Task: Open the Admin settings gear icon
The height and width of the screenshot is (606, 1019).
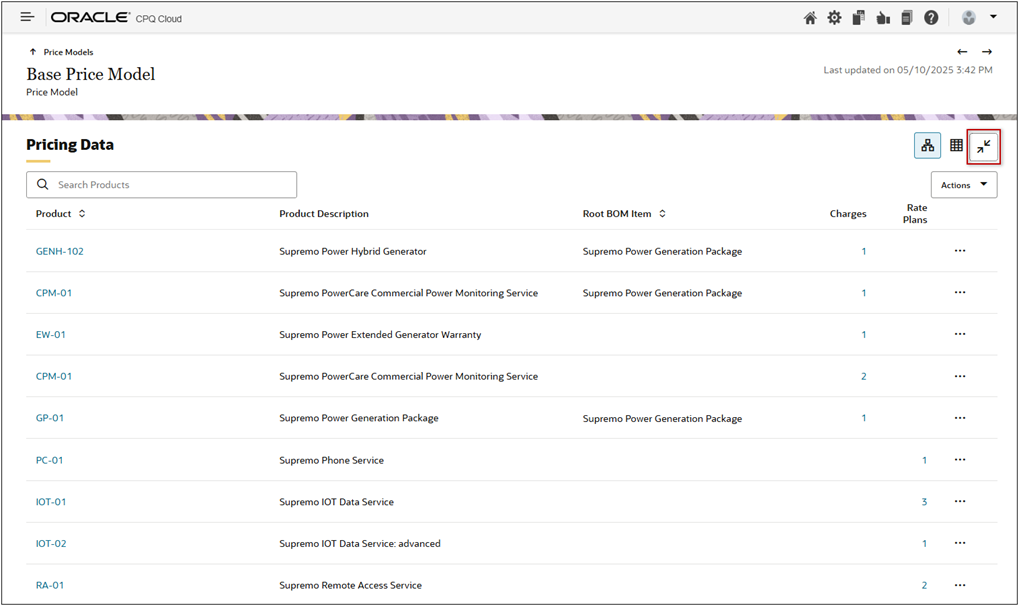Action: click(x=834, y=18)
